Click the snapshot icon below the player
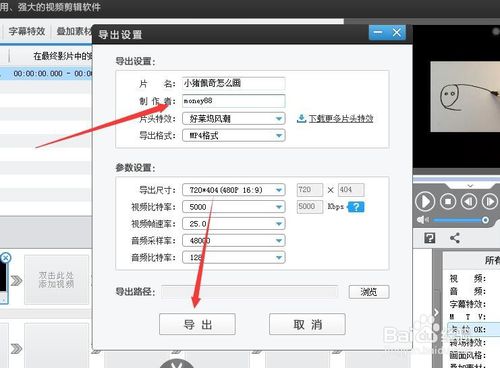Screen dimensions: 500x368 click(430, 238)
